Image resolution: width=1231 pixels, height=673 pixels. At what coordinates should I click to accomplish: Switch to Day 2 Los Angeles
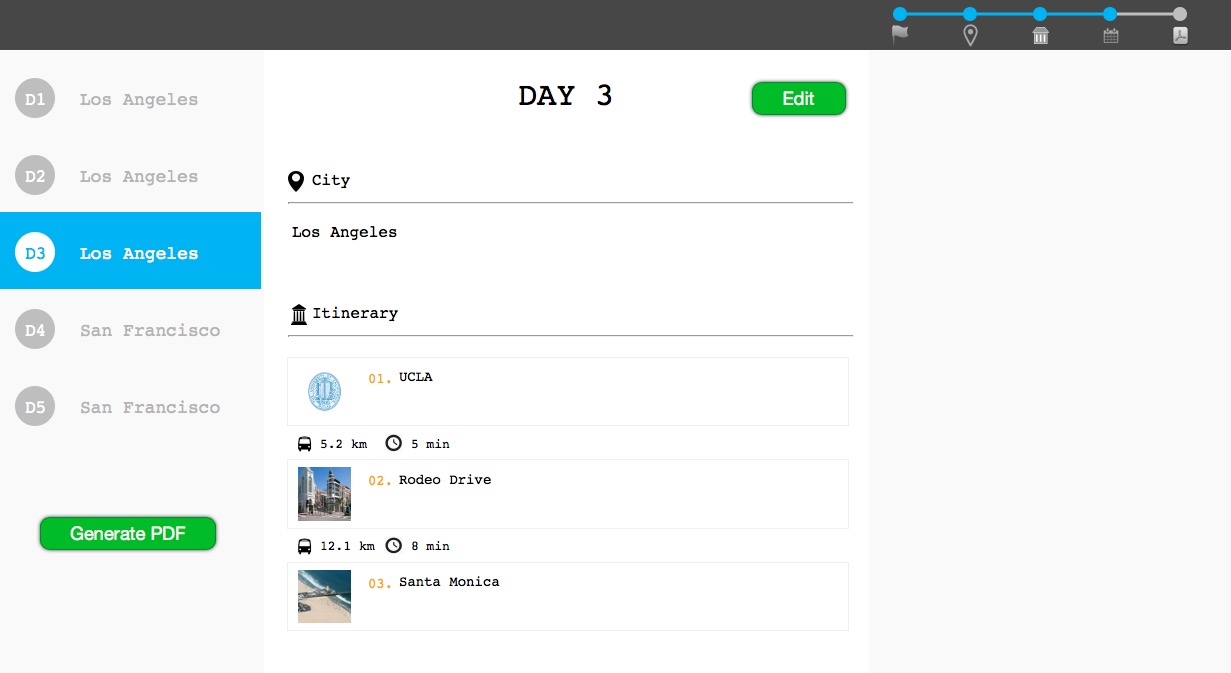130,176
